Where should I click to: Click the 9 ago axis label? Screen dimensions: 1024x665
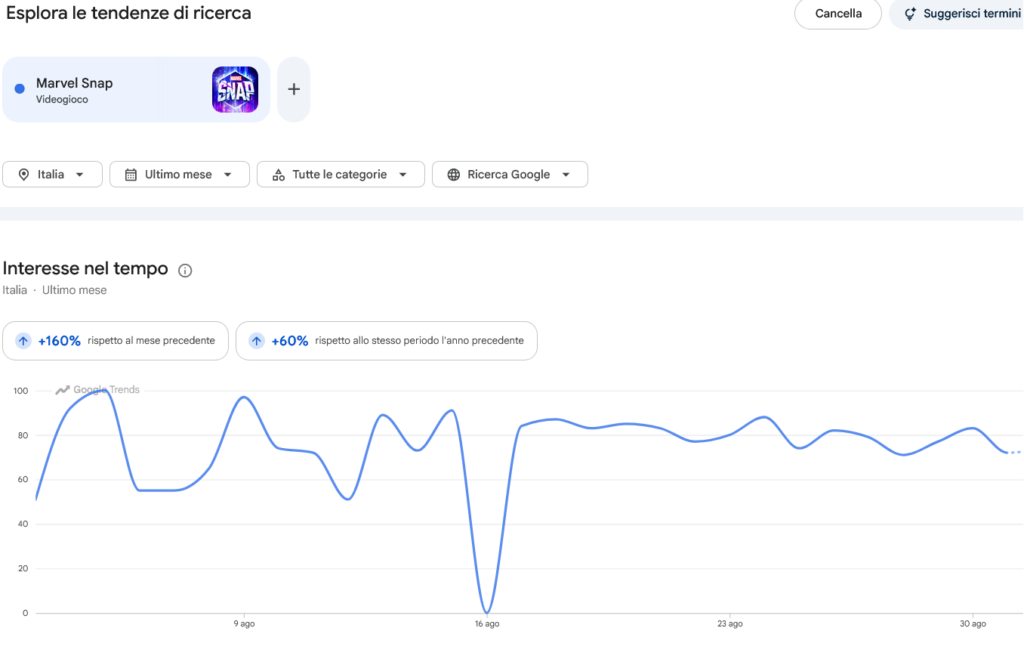coord(244,624)
